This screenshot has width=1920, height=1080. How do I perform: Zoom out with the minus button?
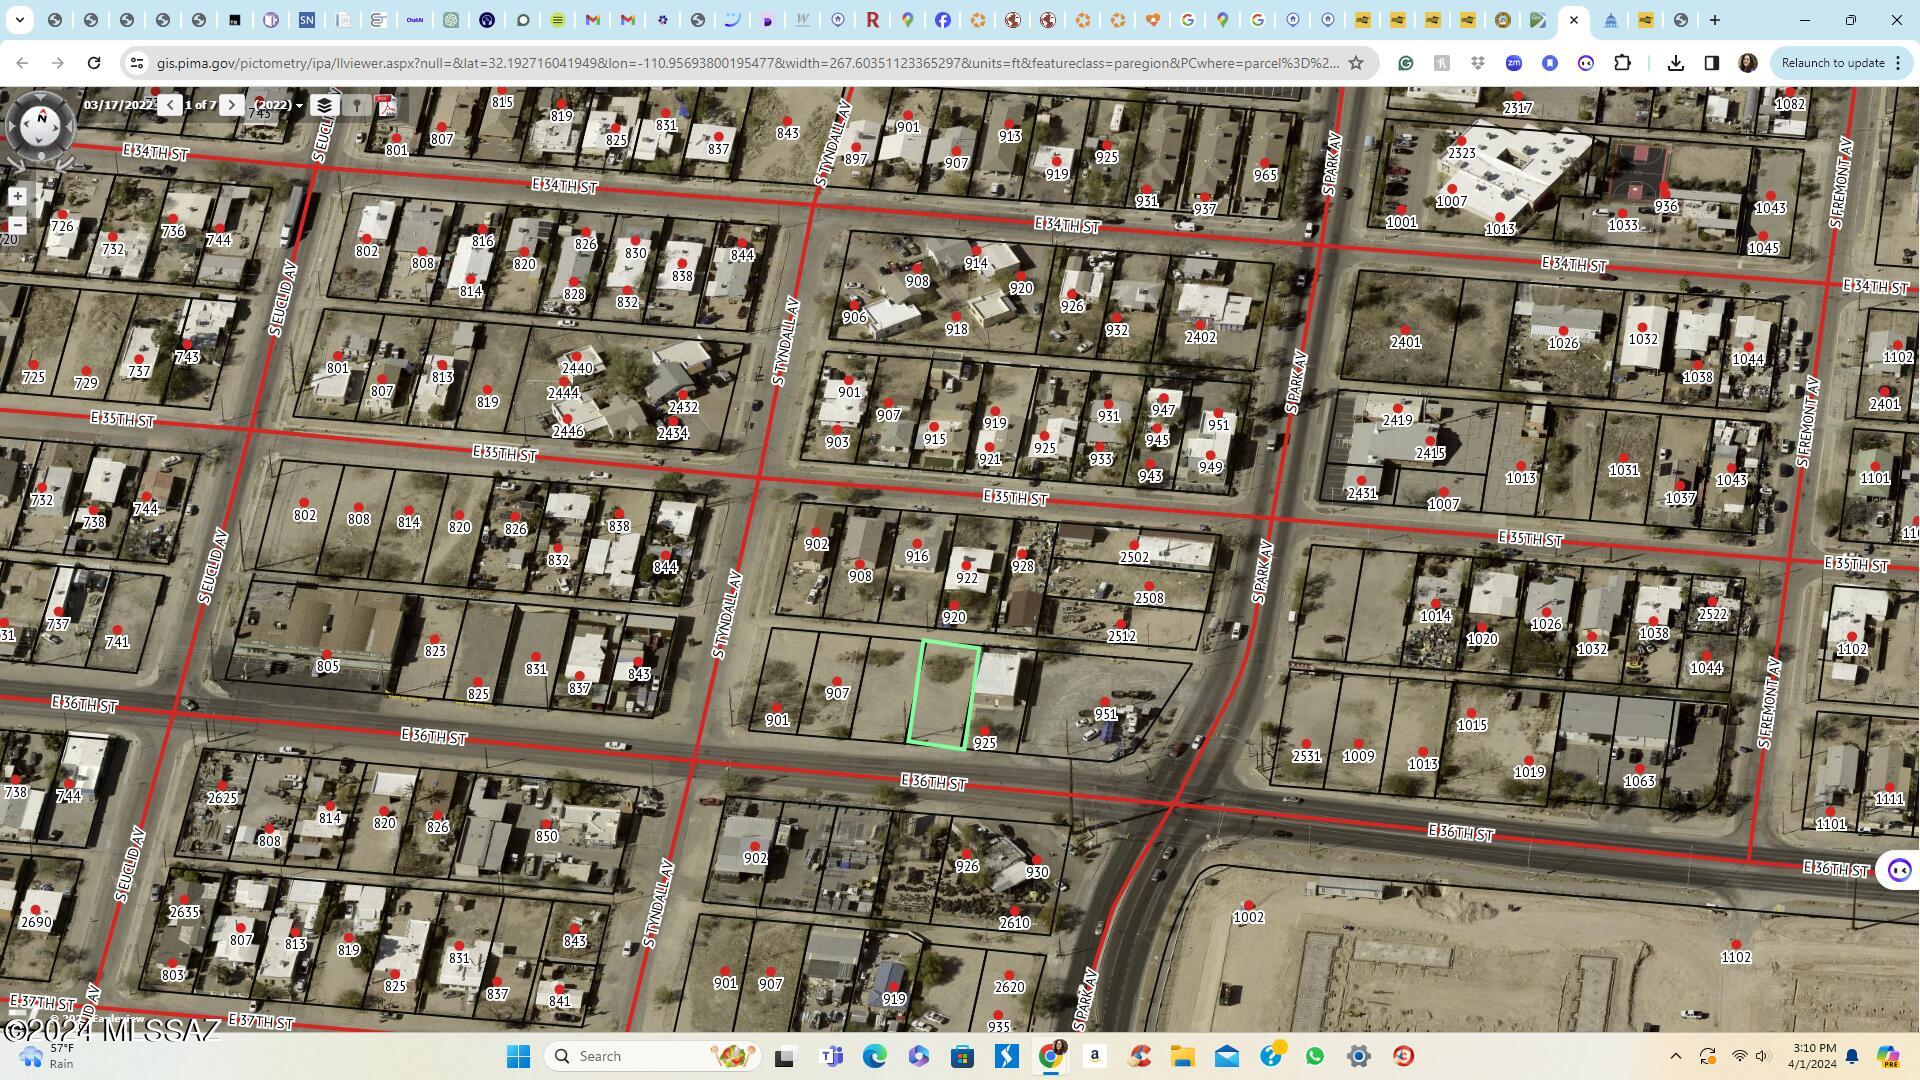point(17,225)
